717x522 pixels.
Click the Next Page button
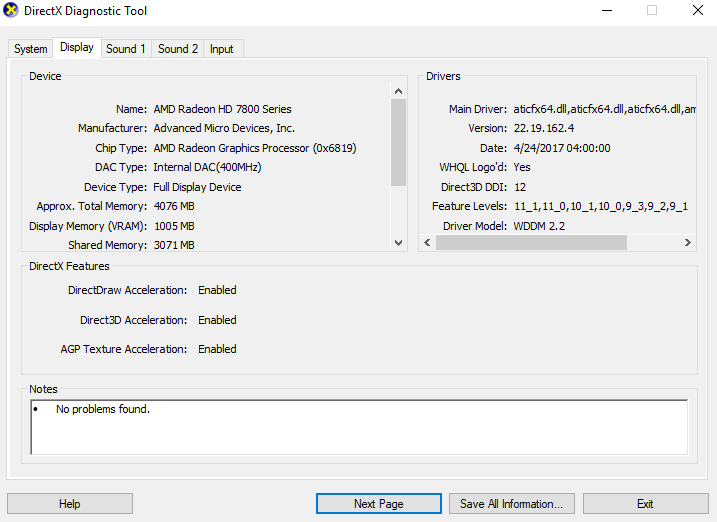(379, 504)
